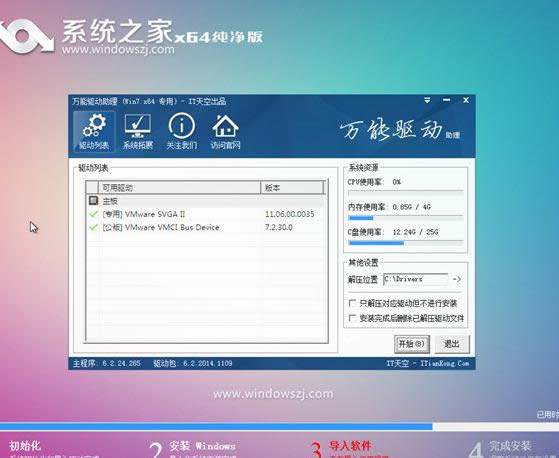Click the 内存使用率 progress bar
The height and width of the screenshot is (458, 559).
(x=406, y=218)
